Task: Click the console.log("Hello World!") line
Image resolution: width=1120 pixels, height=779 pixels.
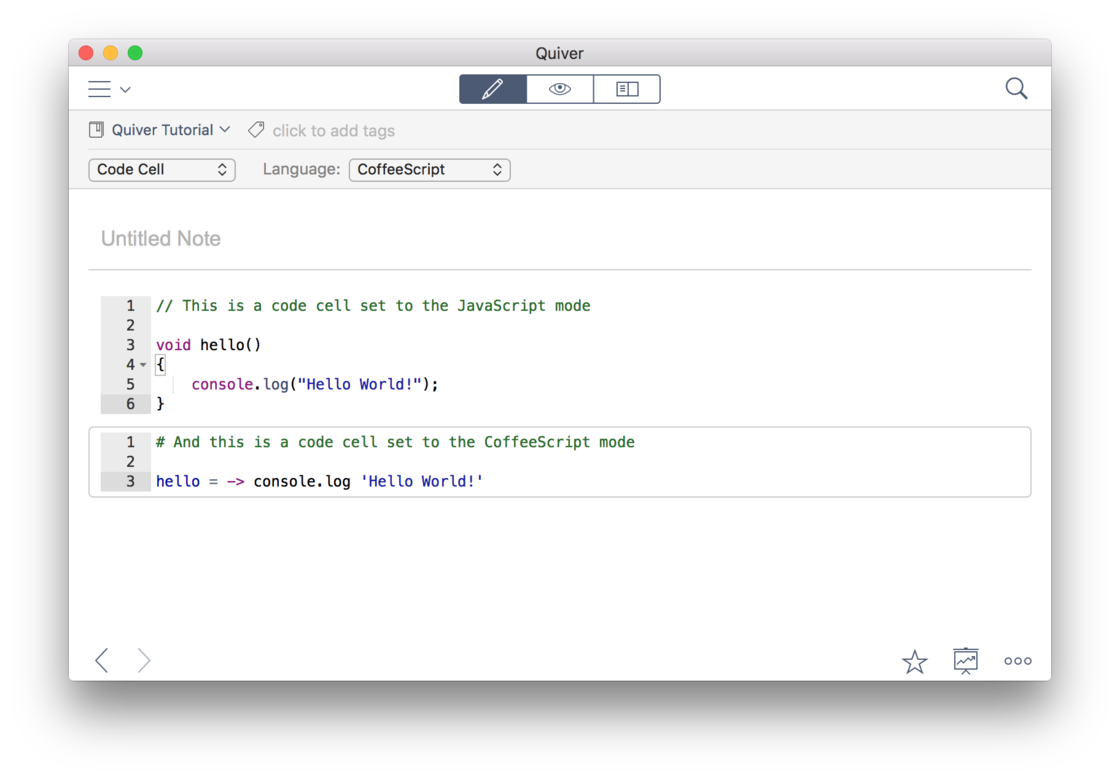Action: pyautogui.click(x=315, y=384)
